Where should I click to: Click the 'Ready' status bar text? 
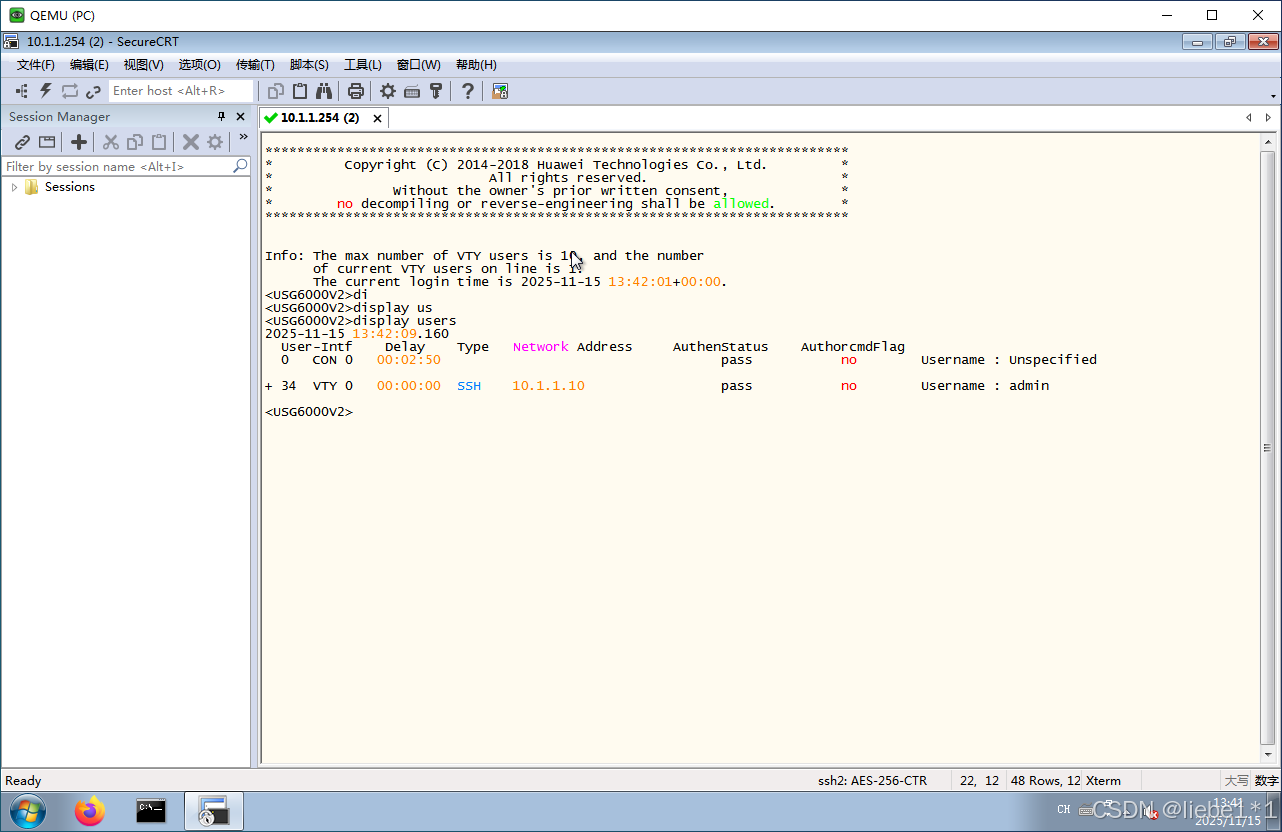click(x=24, y=781)
